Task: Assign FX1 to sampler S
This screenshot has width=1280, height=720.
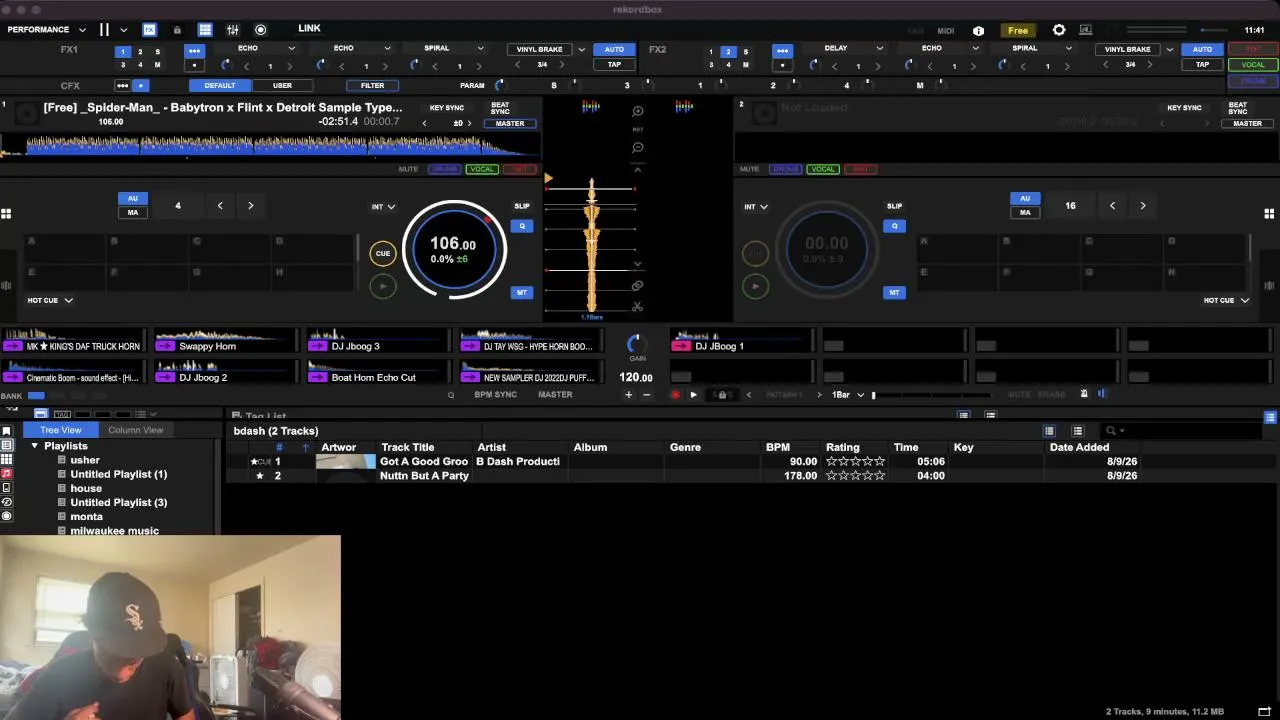Action: point(157,52)
